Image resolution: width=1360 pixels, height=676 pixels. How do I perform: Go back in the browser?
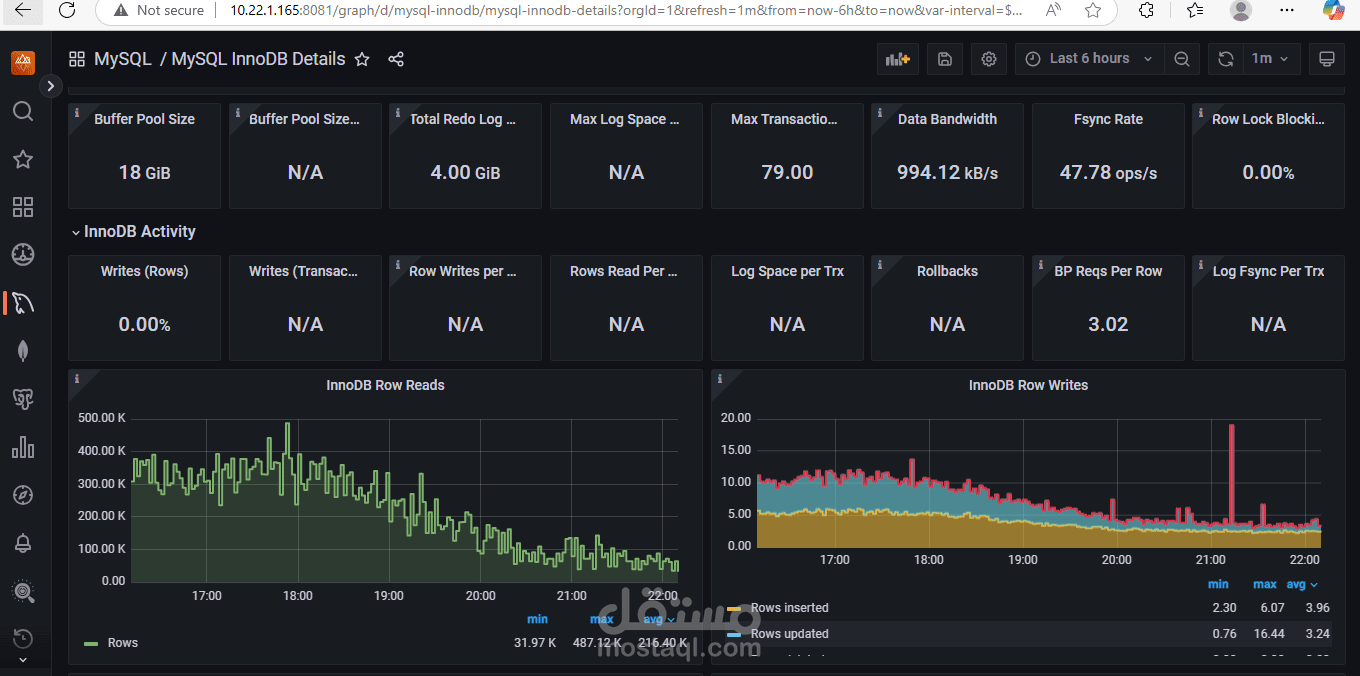[22, 10]
